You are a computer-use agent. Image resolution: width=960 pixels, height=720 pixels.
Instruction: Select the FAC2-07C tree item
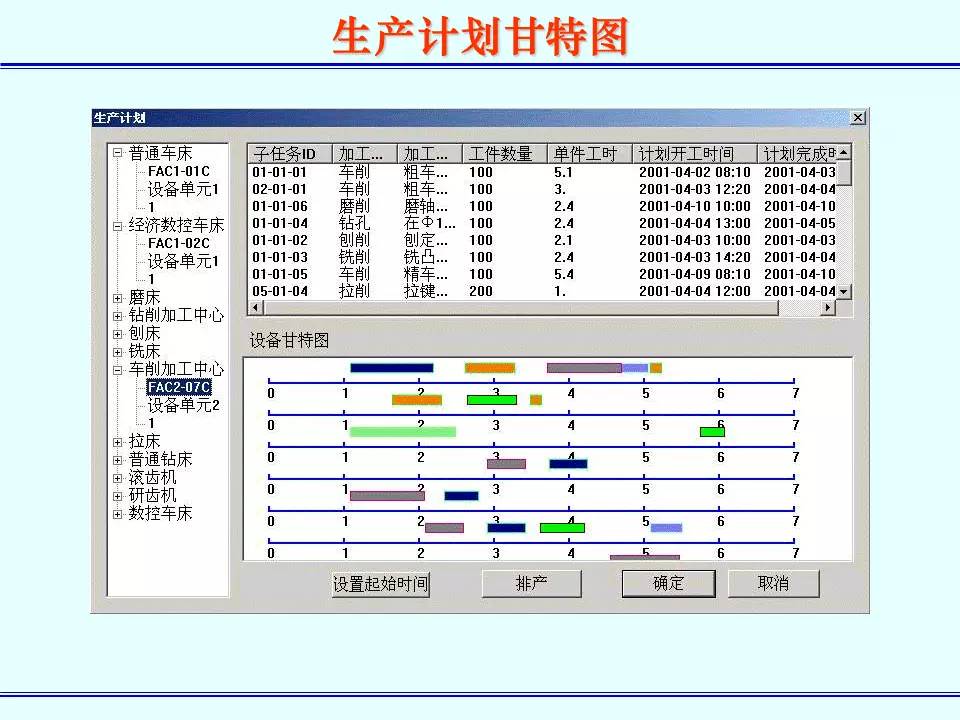point(178,388)
